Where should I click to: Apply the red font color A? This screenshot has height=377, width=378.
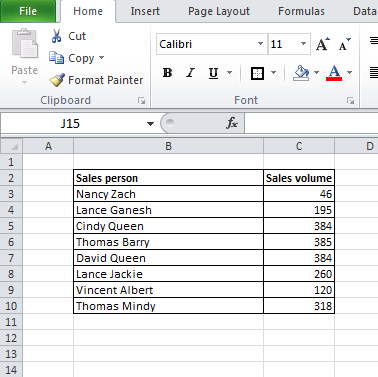pos(334,73)
